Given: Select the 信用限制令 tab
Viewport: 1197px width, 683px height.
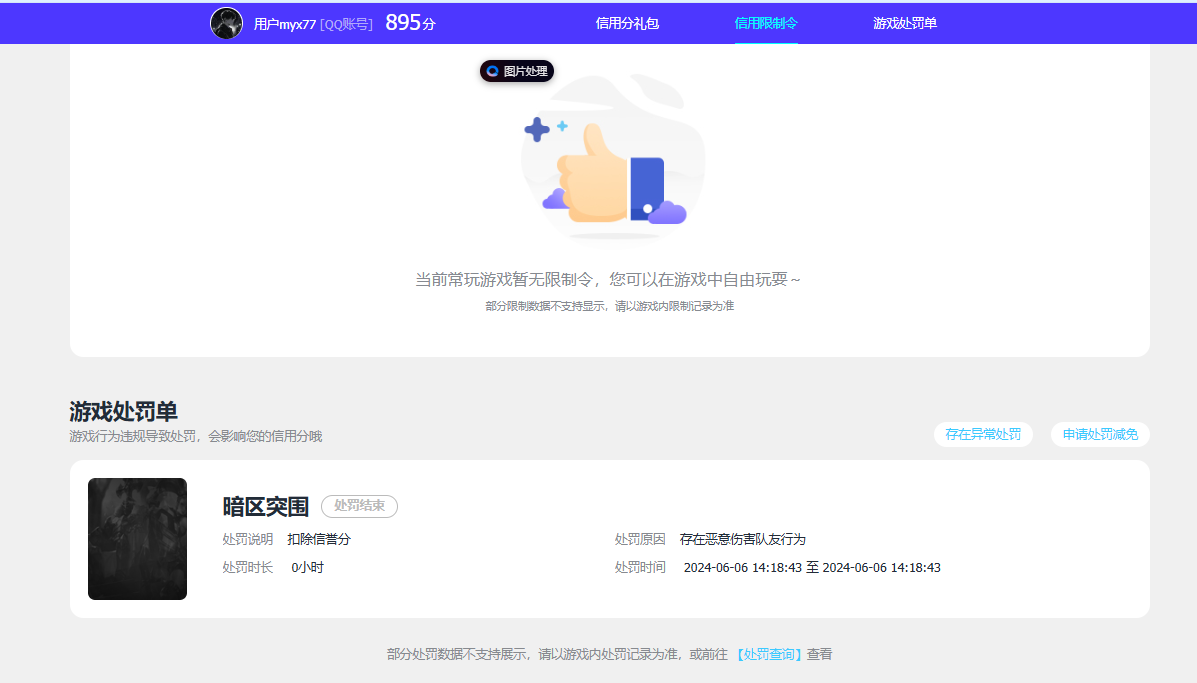Looking at the screenshot, I should point(766,24).
